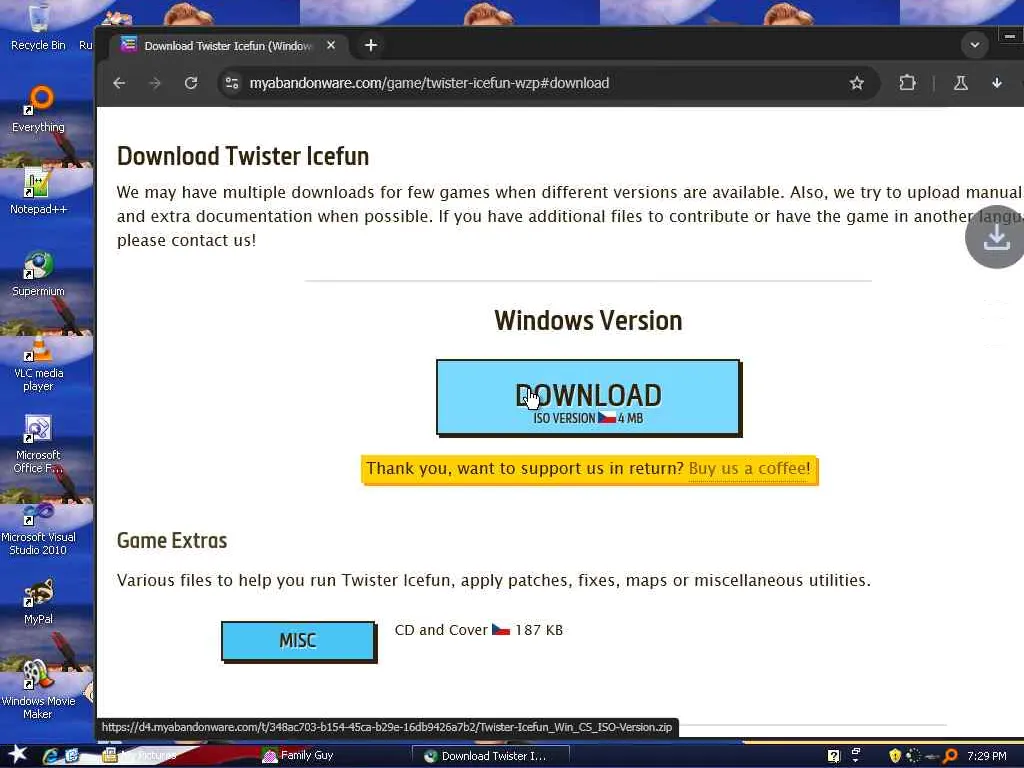Click the browser forward arrow

tap(155, 83)
